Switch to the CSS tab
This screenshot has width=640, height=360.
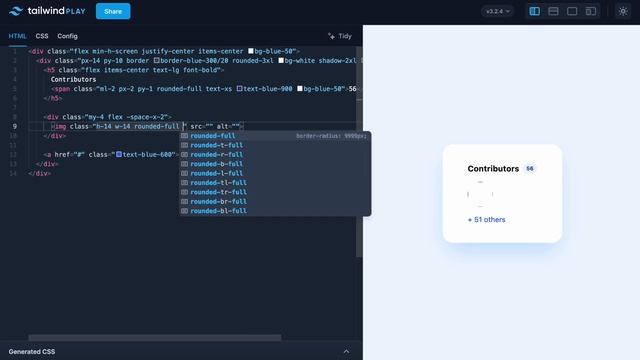click(x=42, y=36)
